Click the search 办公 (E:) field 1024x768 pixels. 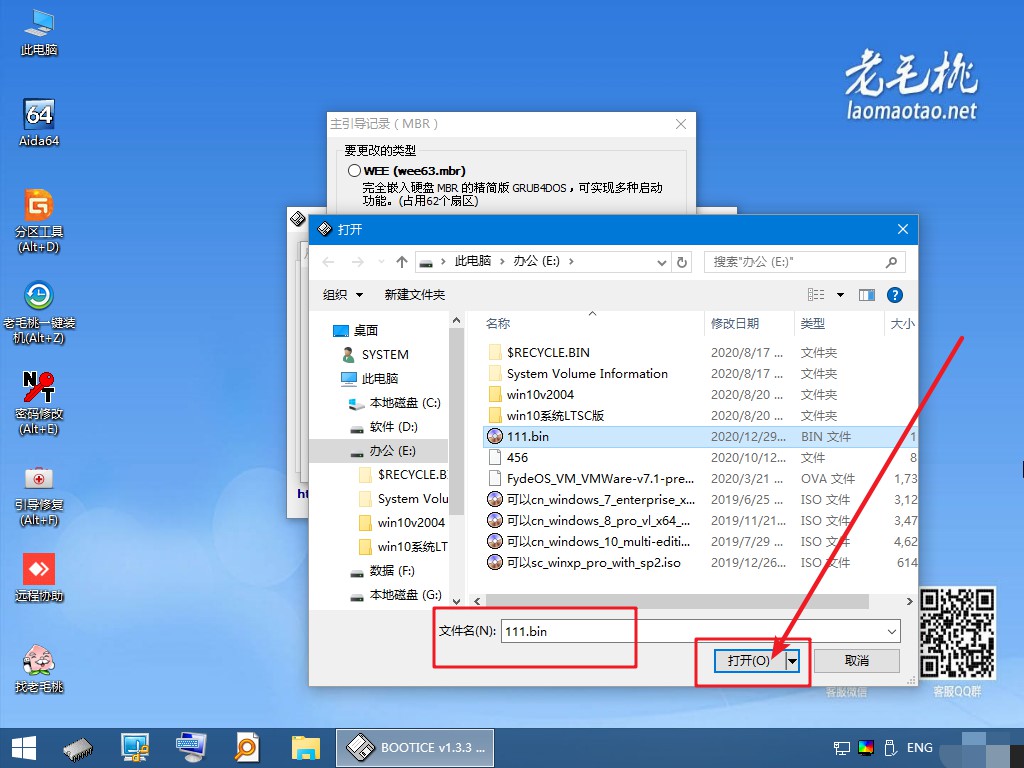click(x=805, y=262)
